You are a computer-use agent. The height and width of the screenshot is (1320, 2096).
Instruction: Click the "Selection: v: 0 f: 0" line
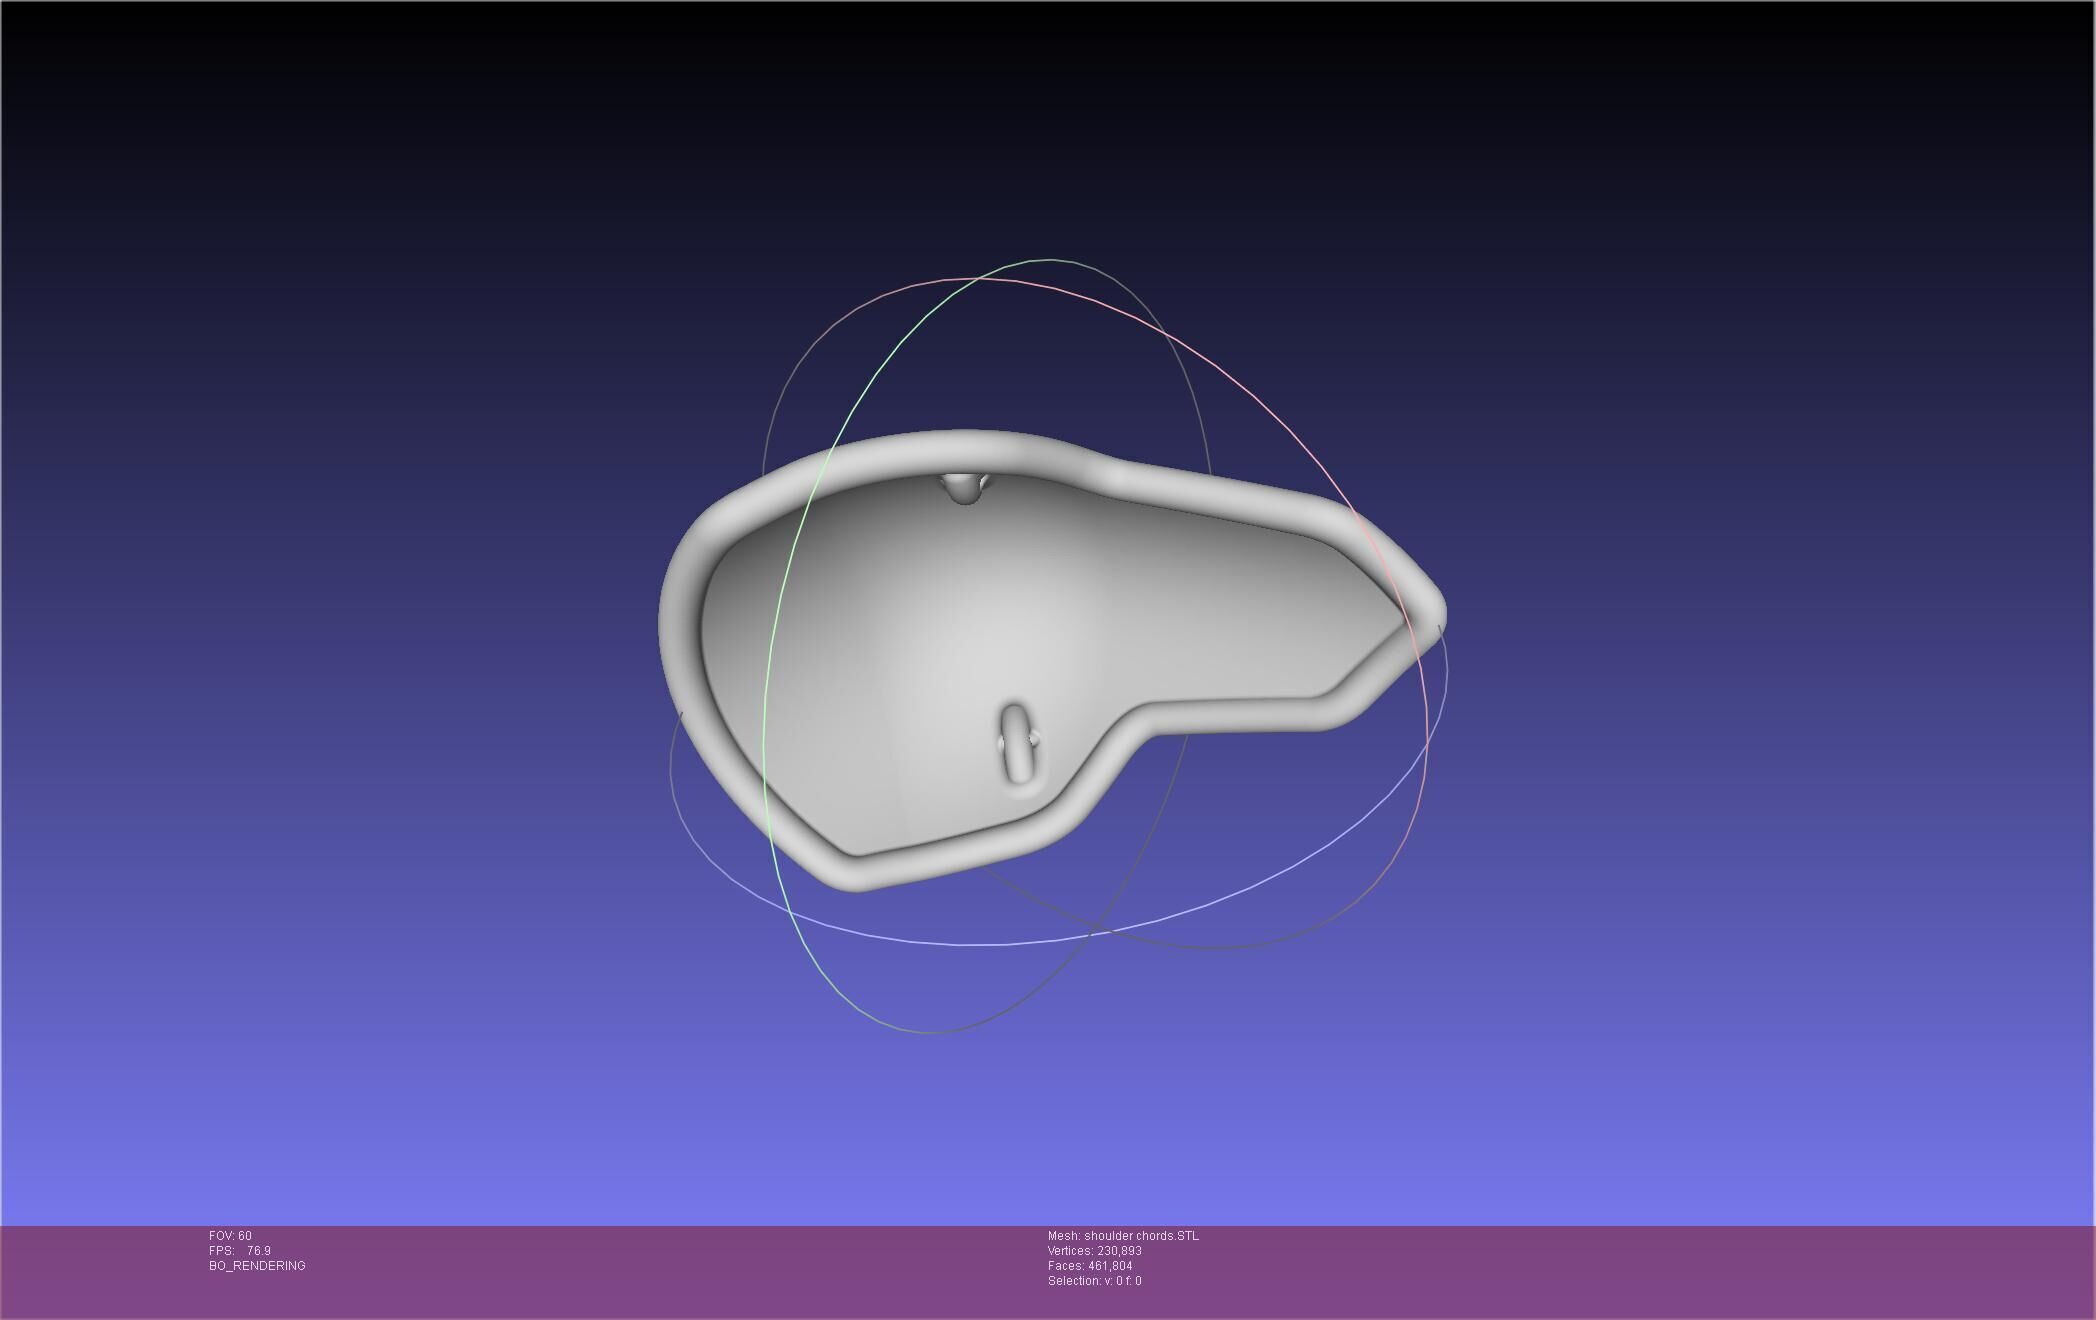[x=1095, y=1281]
